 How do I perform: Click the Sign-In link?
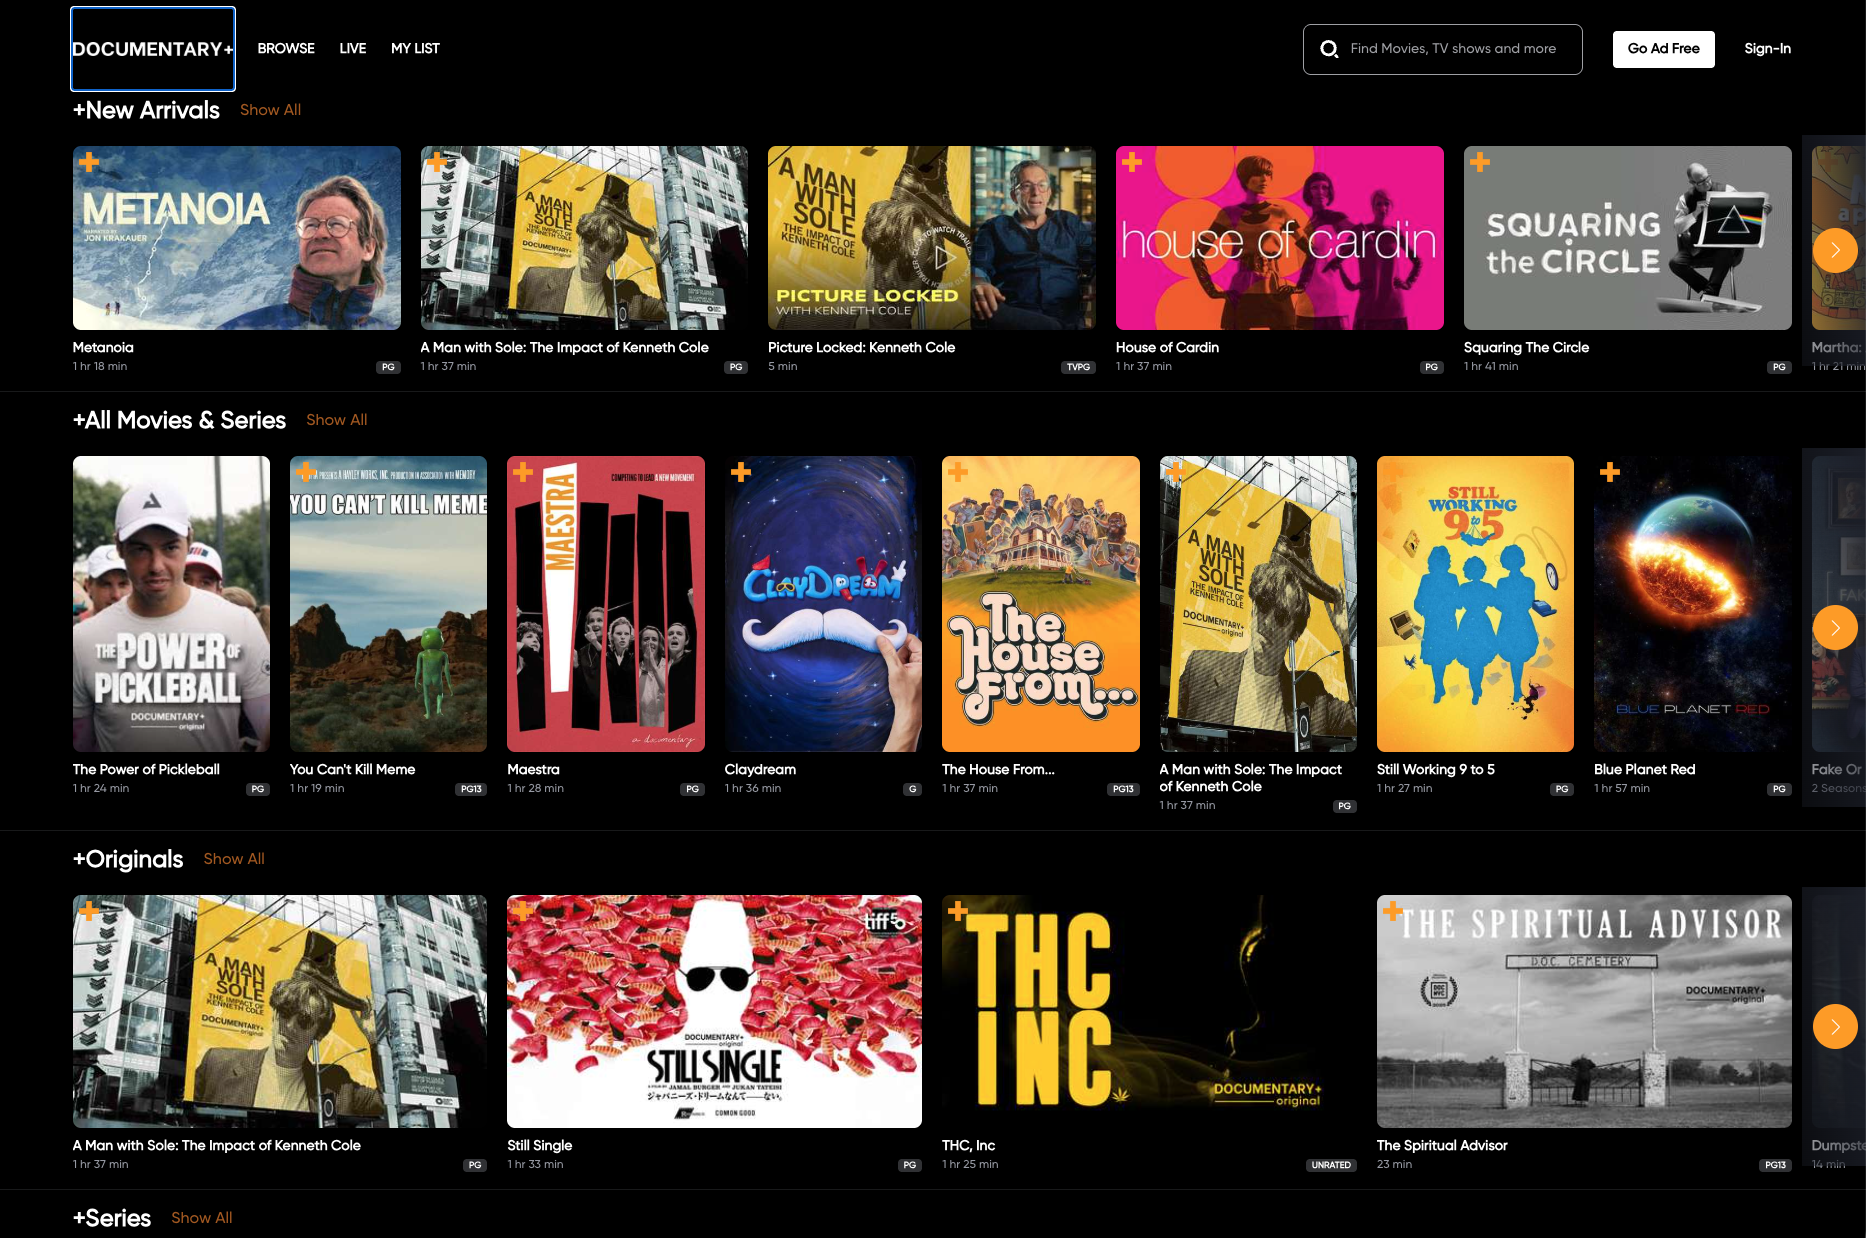[1768, 49]
